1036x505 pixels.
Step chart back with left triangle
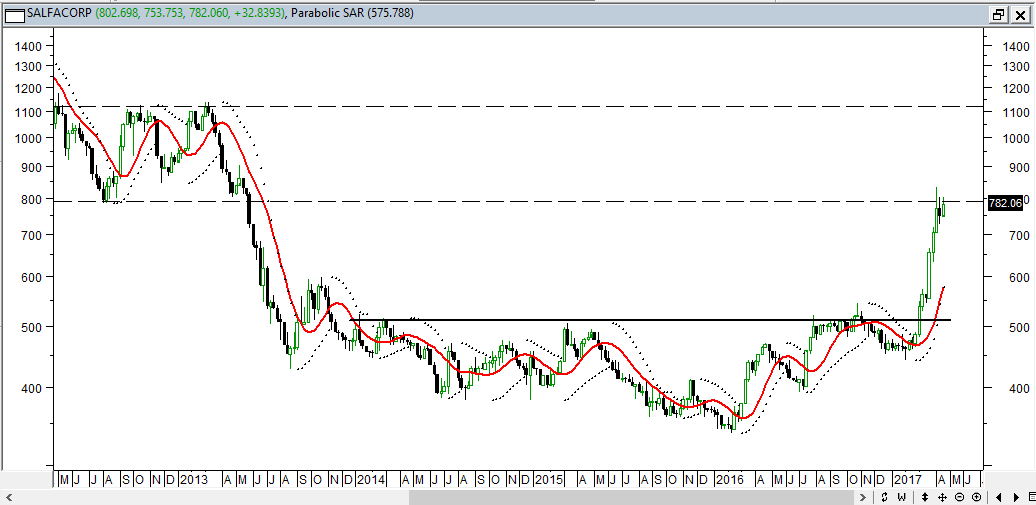[998, 497]
